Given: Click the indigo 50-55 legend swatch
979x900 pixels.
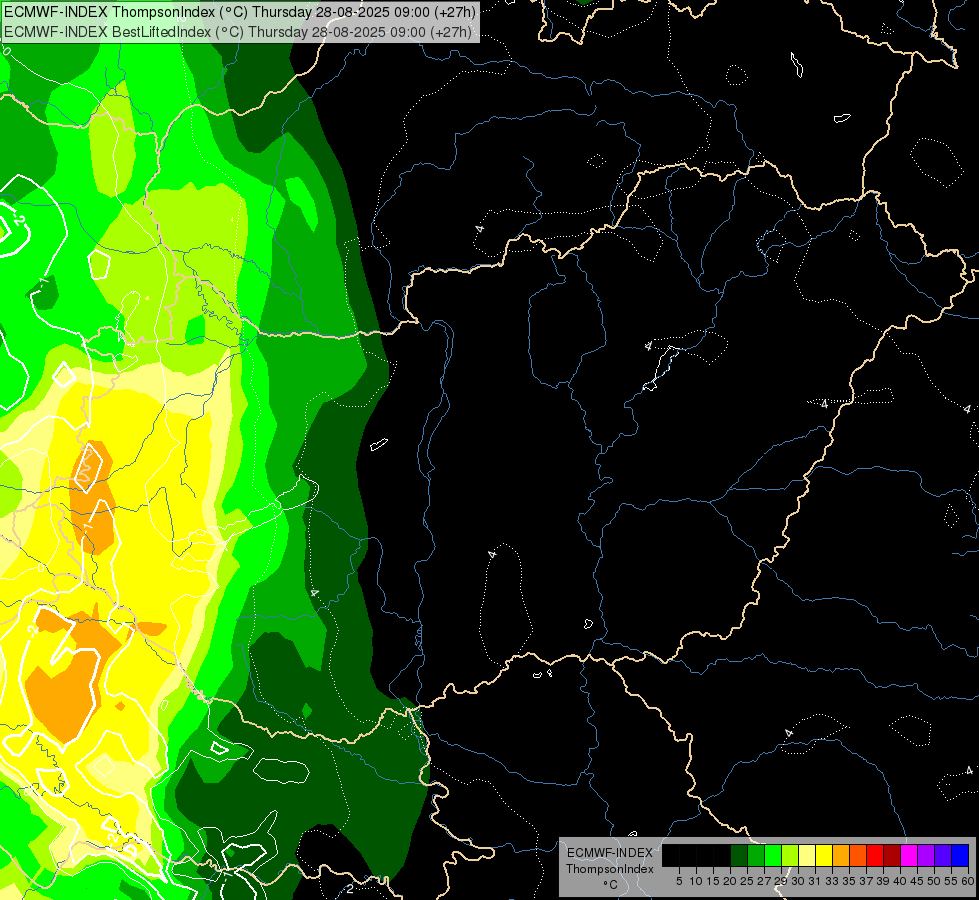Looking at the screenshot, I should tap(943, 855).
